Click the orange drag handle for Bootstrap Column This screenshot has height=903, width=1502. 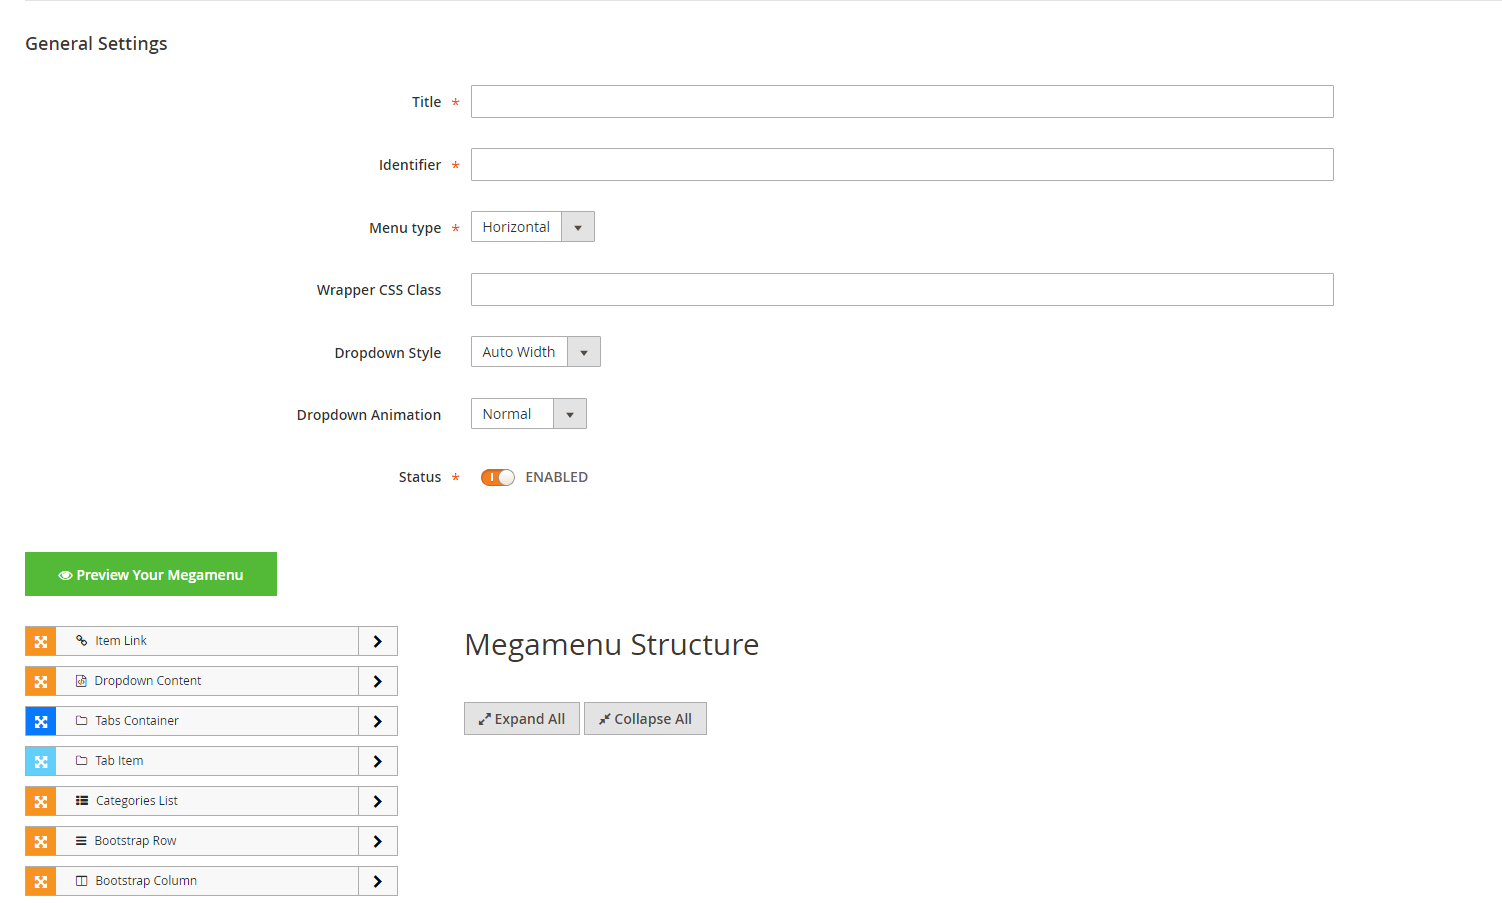pyautogui.click(x=40, y=881)
